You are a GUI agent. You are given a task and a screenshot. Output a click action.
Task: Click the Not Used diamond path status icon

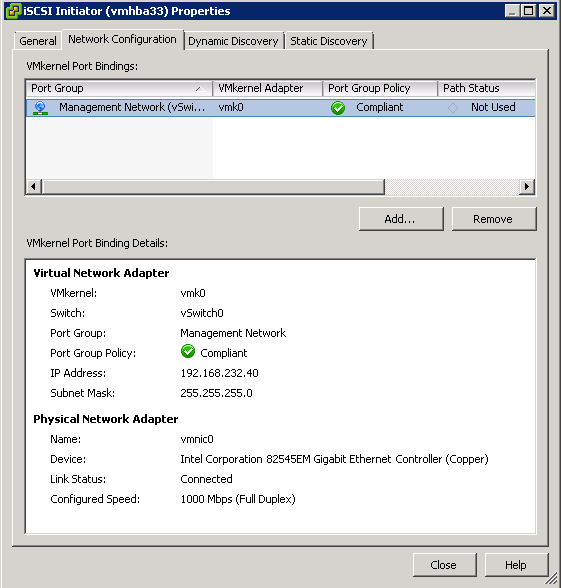coord(453,108)
